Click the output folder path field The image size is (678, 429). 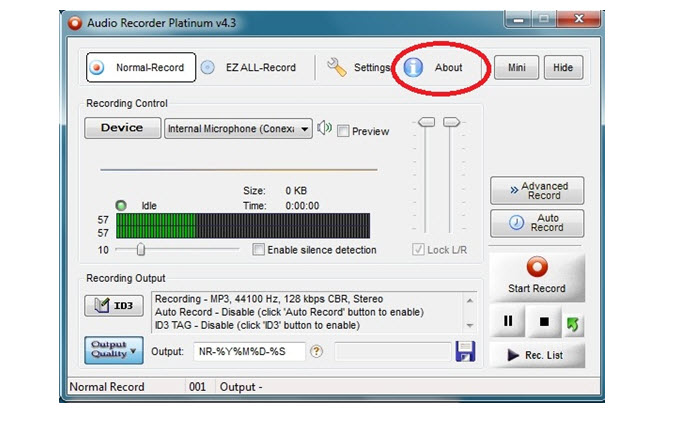tap(393, 352)
